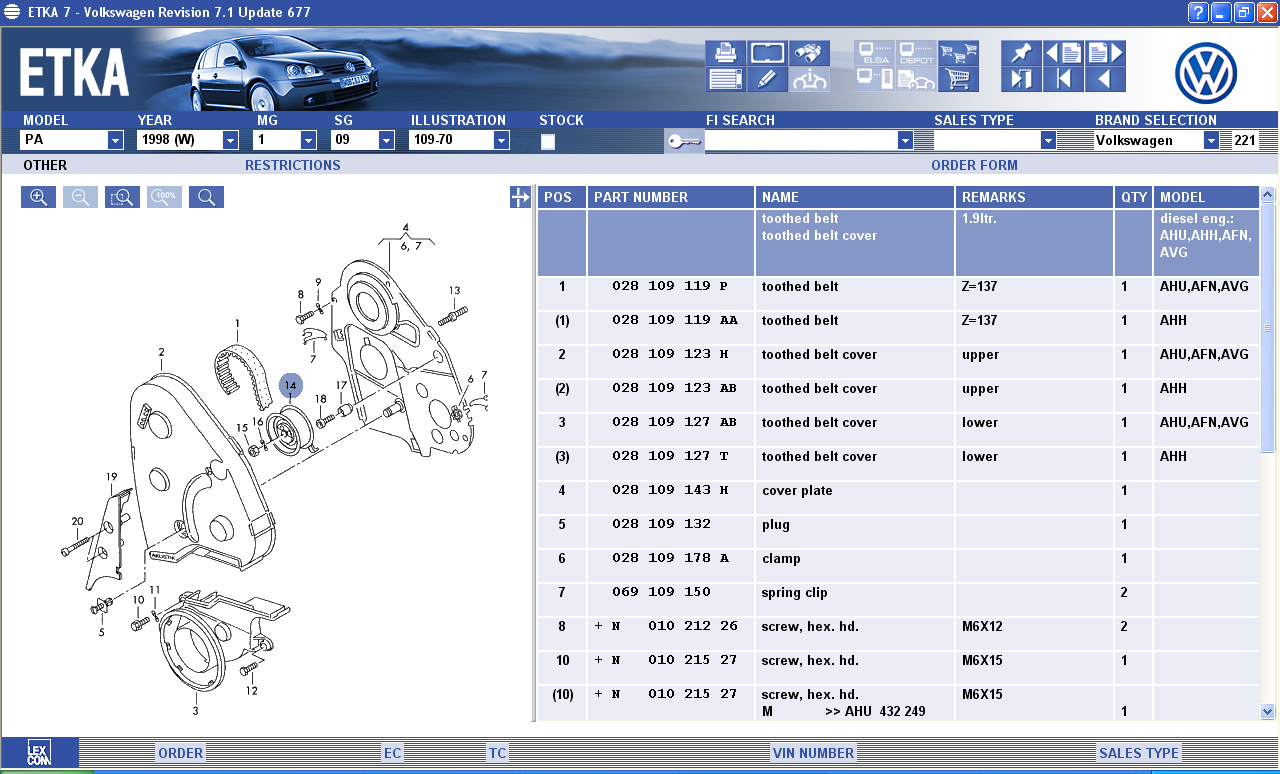Select part number 028 109 123 AB
Screen dimensions: 1280x774
click(674, 389)
